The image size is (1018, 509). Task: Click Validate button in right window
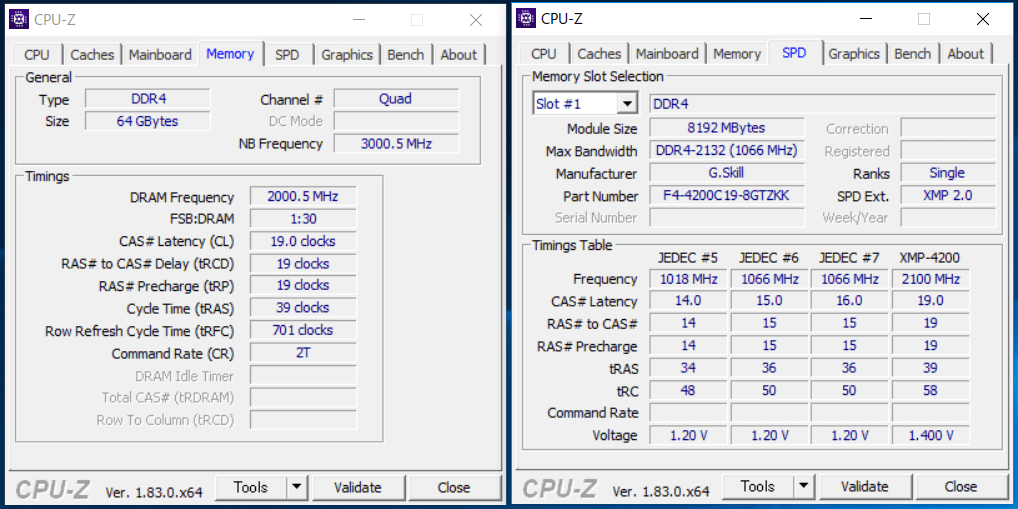click(x=865, y=486)
